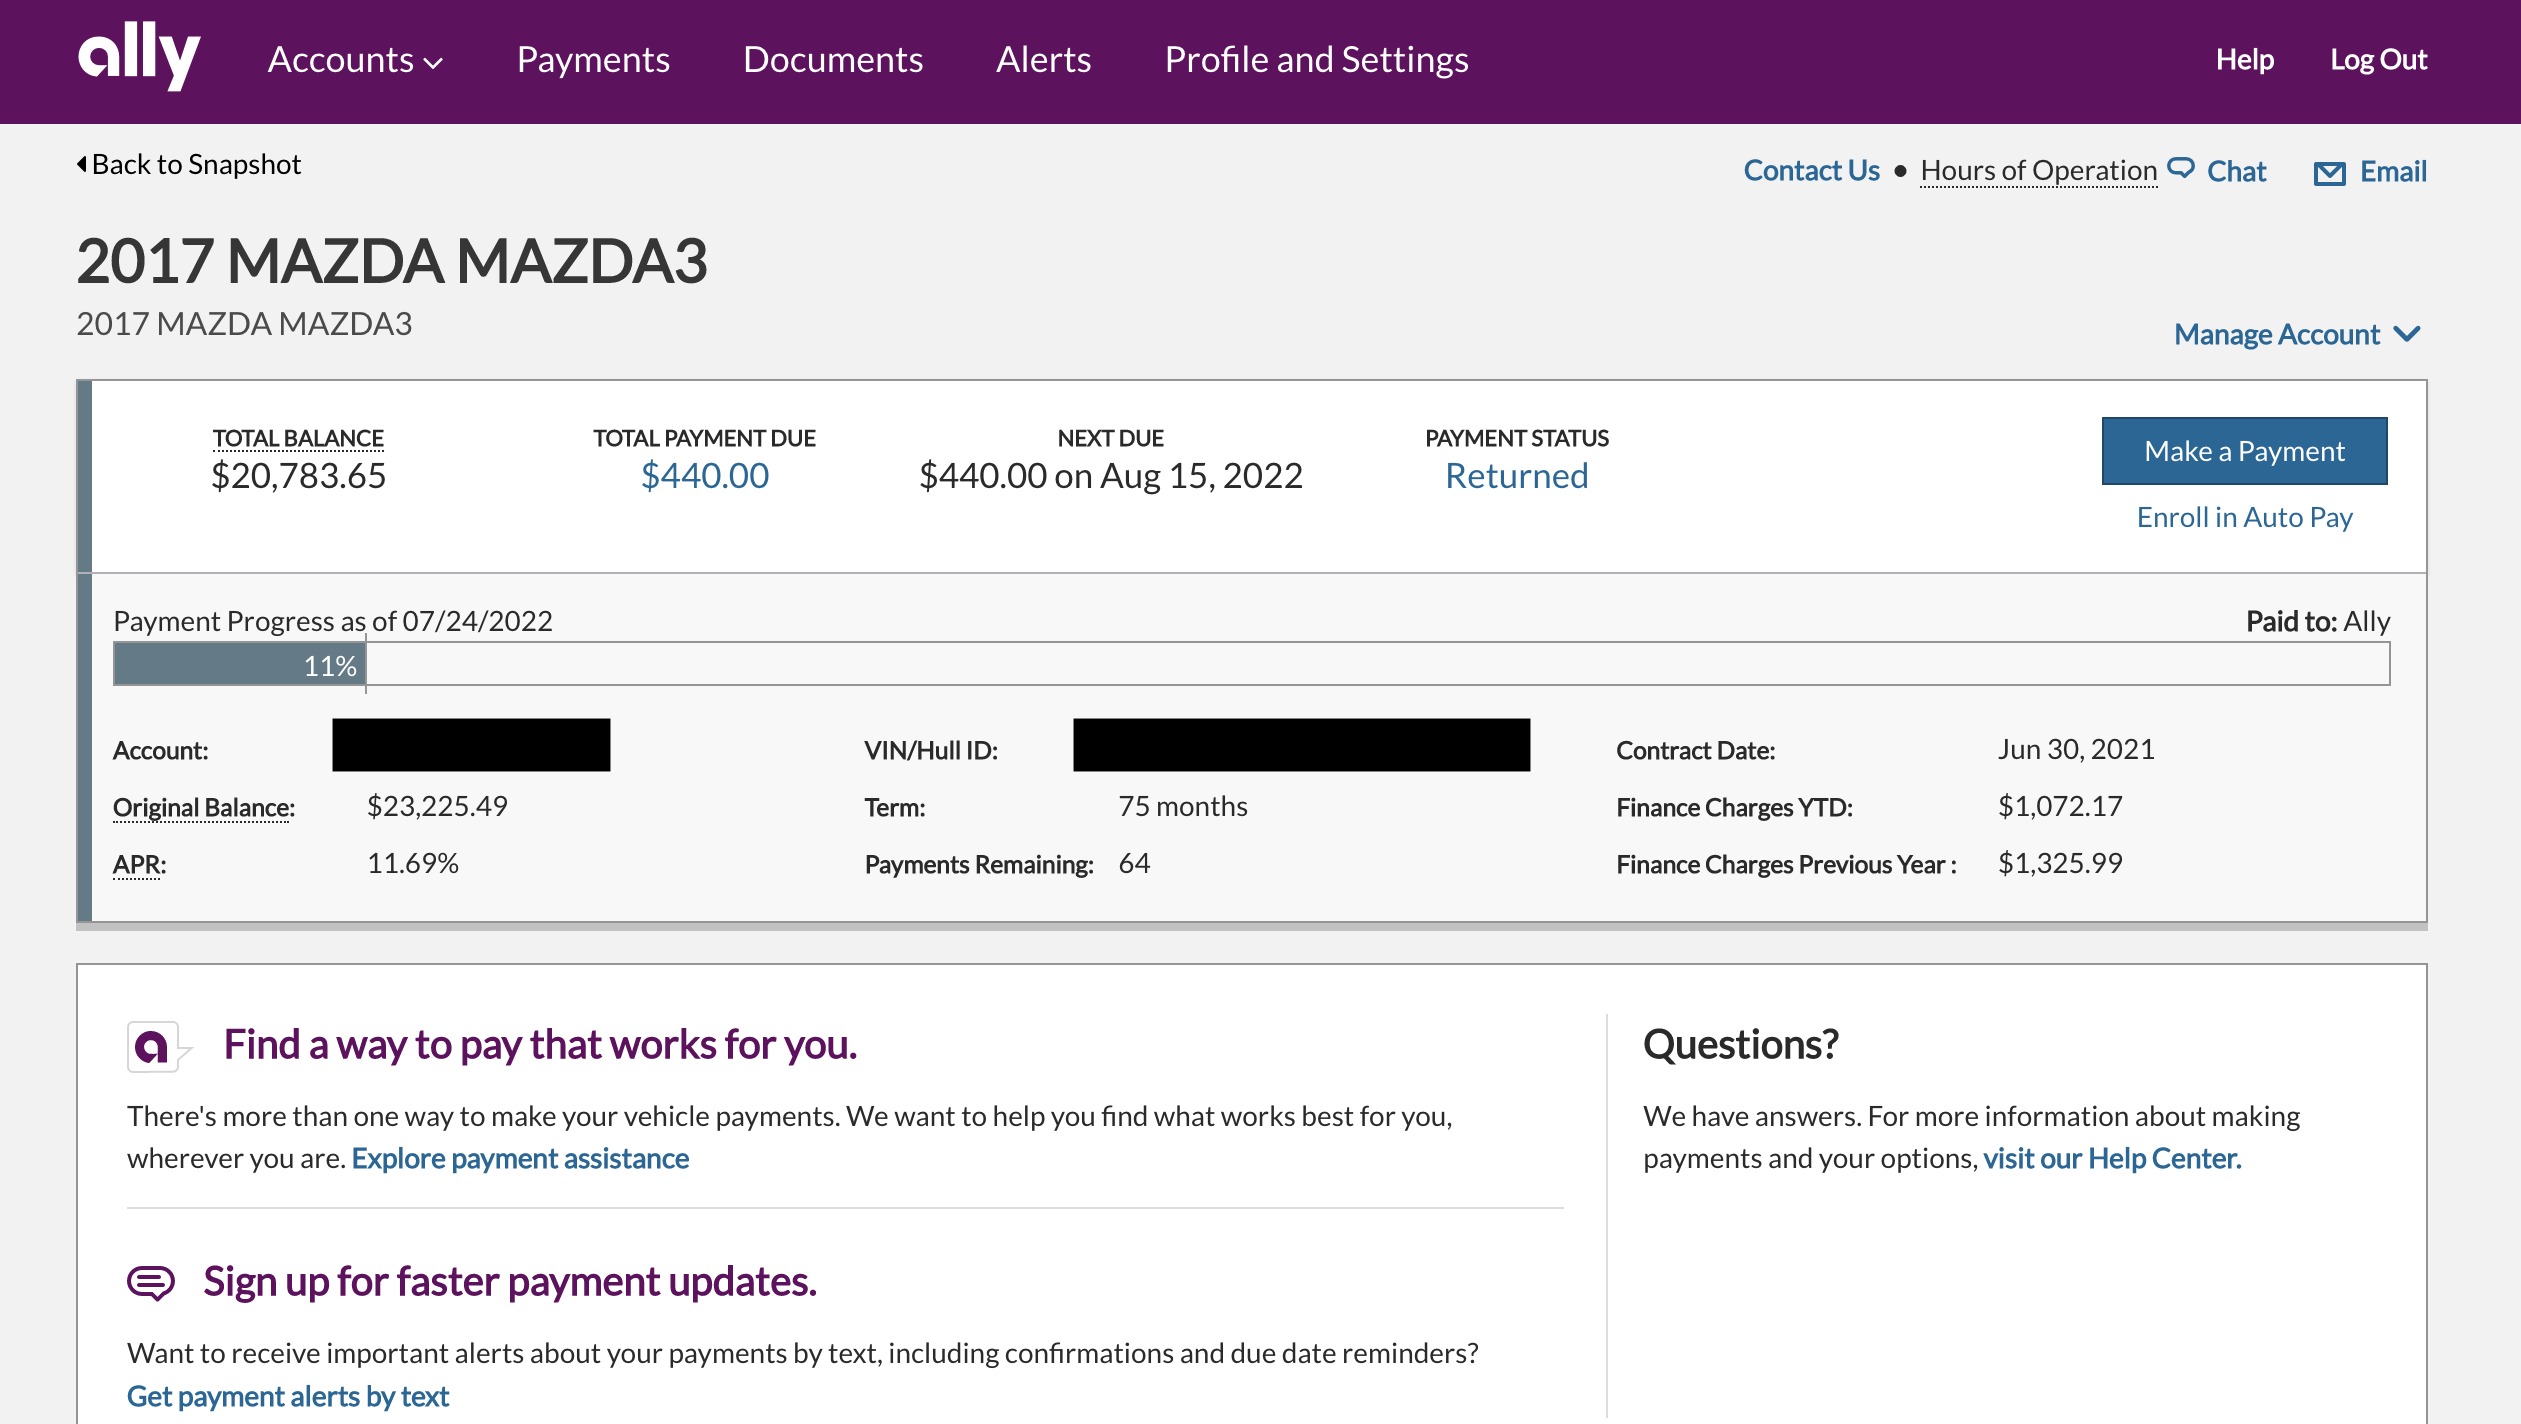Click the Original Balance label tooltip
Screen dimensions: 2521x1424
[x=203, y=807]
